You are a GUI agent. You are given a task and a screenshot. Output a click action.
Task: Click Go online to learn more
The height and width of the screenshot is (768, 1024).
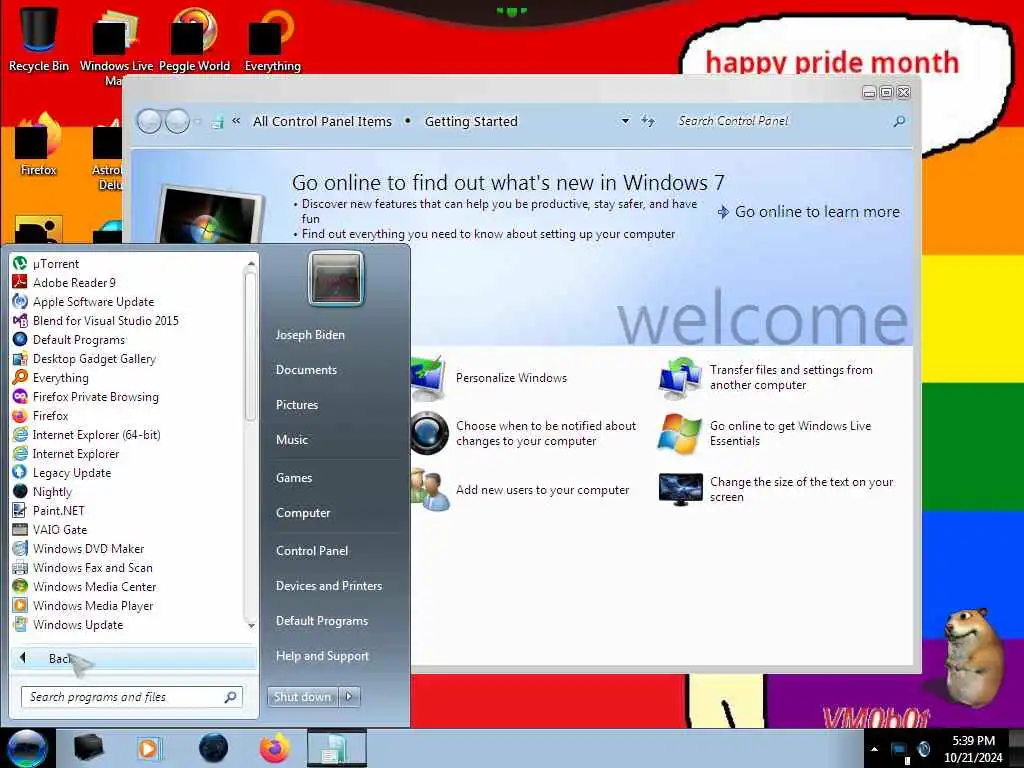[x=809, y=212]
